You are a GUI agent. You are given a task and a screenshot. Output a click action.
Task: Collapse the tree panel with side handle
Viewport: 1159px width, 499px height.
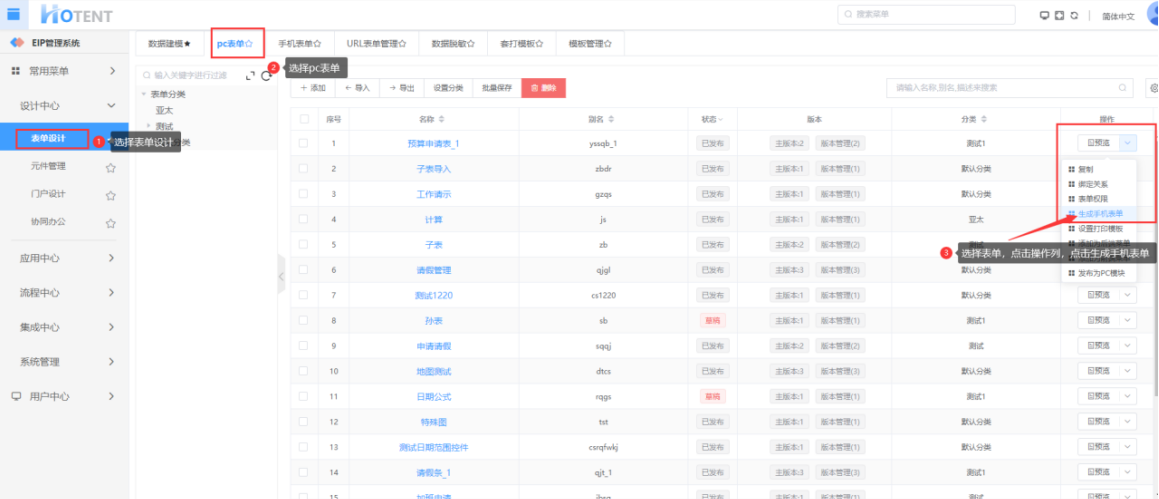tap(281, 276)
